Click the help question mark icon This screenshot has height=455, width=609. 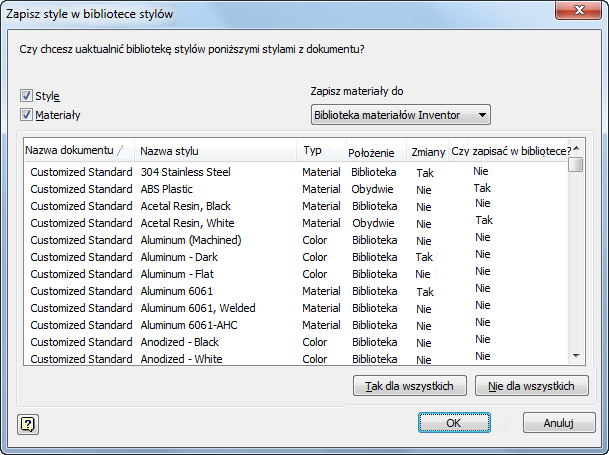[27, 424]
